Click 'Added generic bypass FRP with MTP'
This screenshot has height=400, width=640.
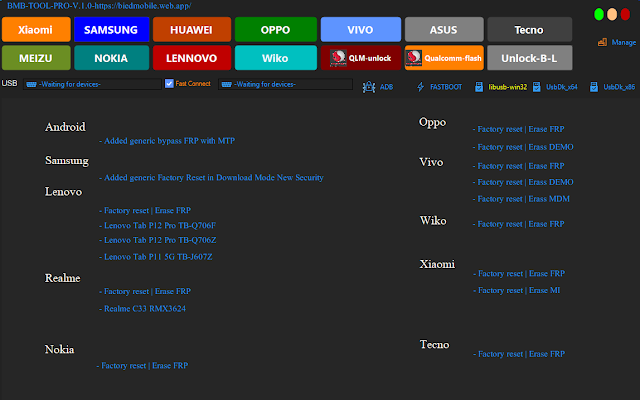tap(167, 141)
